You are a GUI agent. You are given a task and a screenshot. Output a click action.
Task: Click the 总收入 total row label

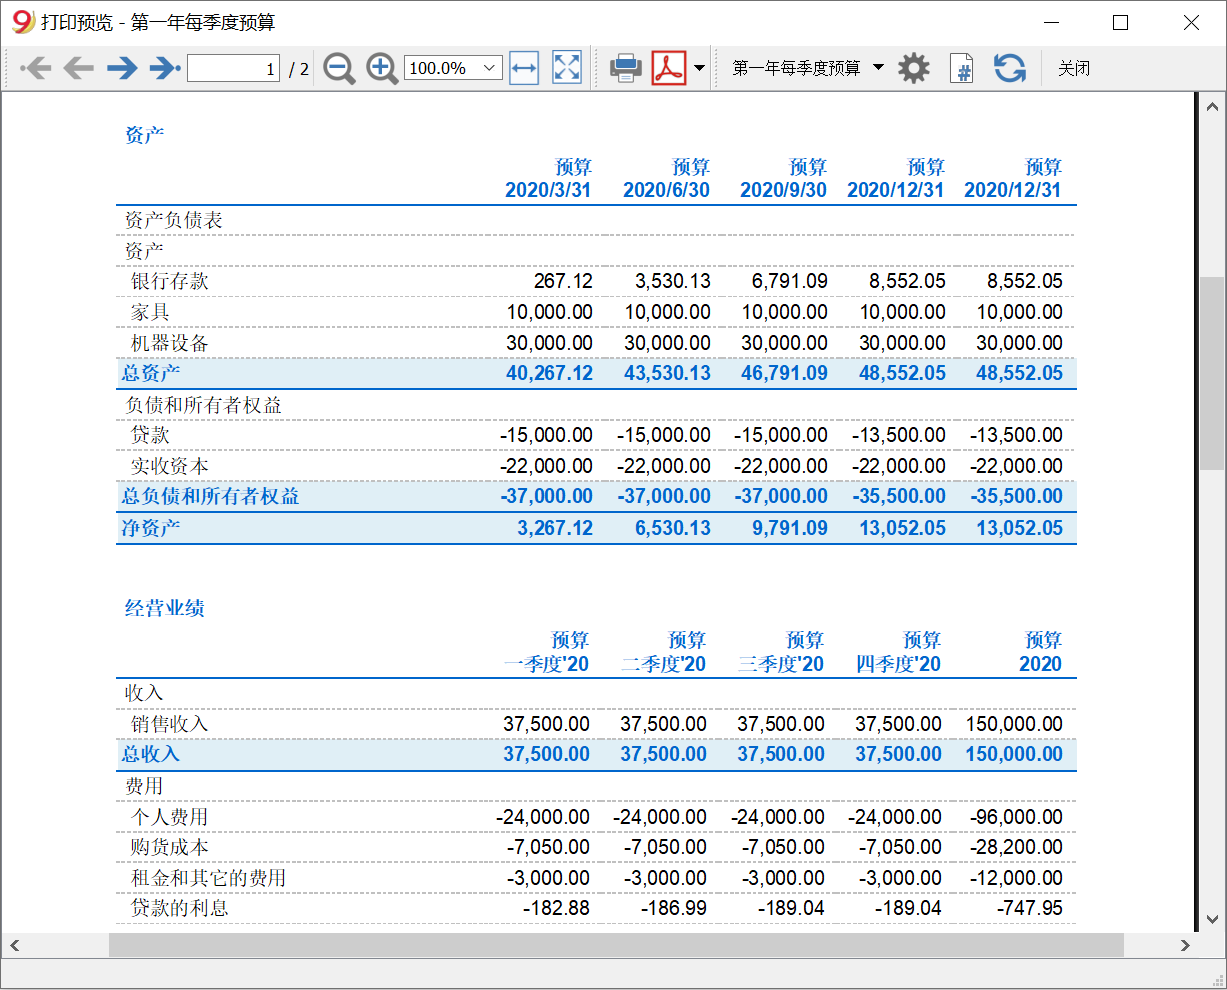(x=151, y=754)
